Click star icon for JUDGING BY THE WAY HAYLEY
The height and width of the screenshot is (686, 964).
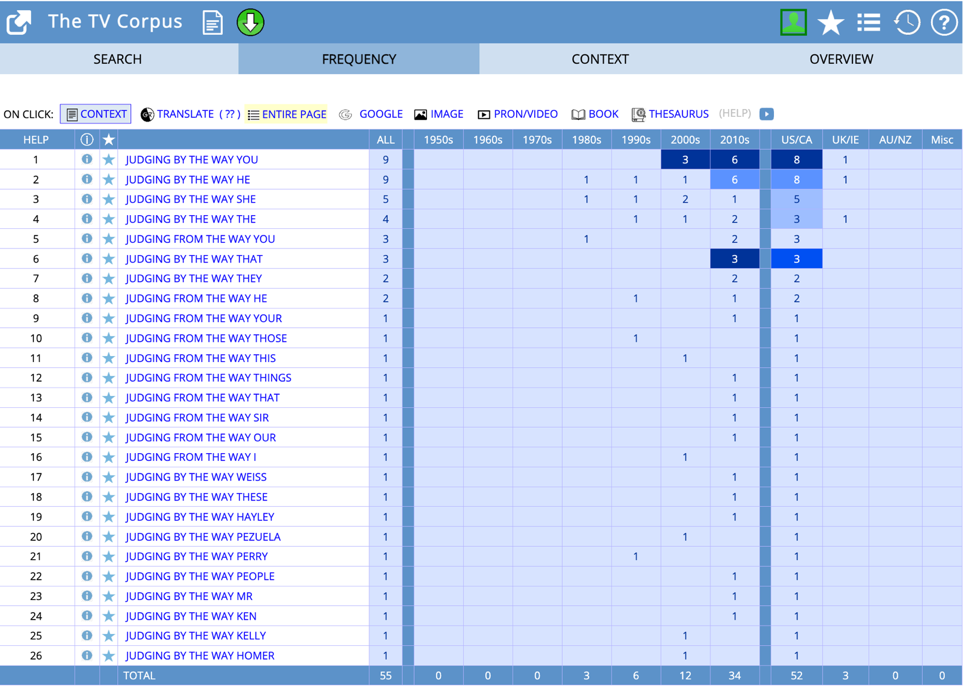(109, 517)
